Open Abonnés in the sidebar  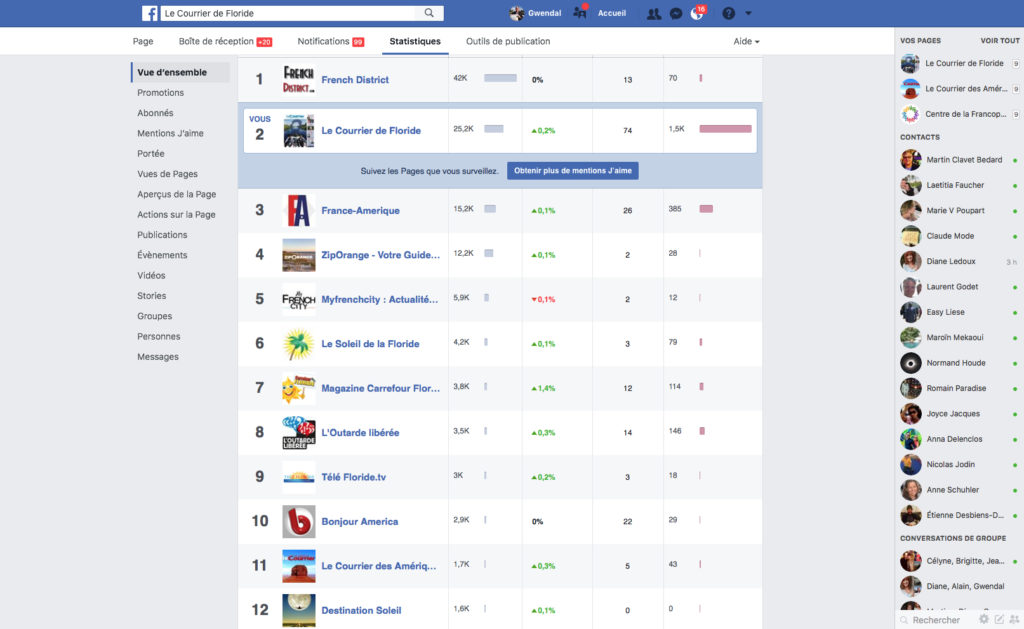(x=155, y=113)
